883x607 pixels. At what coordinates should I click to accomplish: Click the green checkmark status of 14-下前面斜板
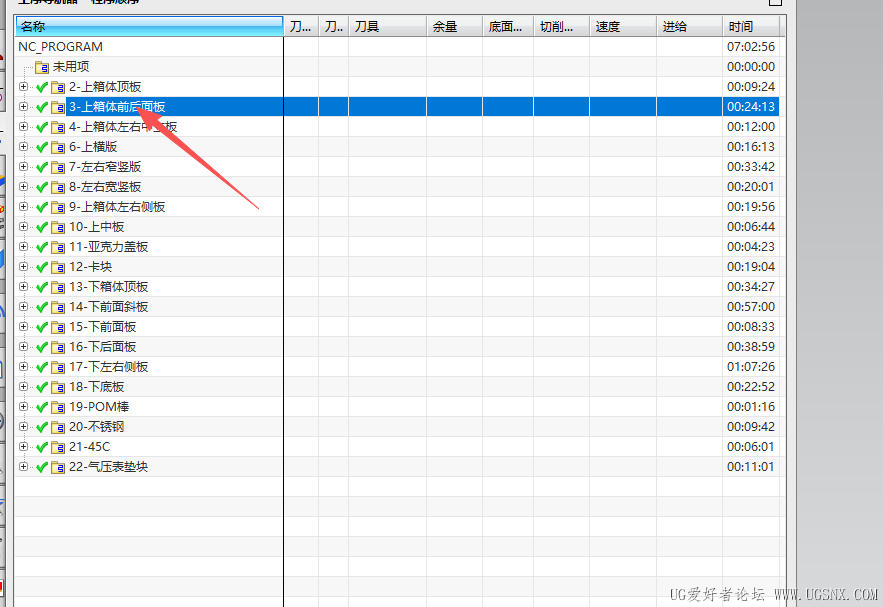point(42,307)
